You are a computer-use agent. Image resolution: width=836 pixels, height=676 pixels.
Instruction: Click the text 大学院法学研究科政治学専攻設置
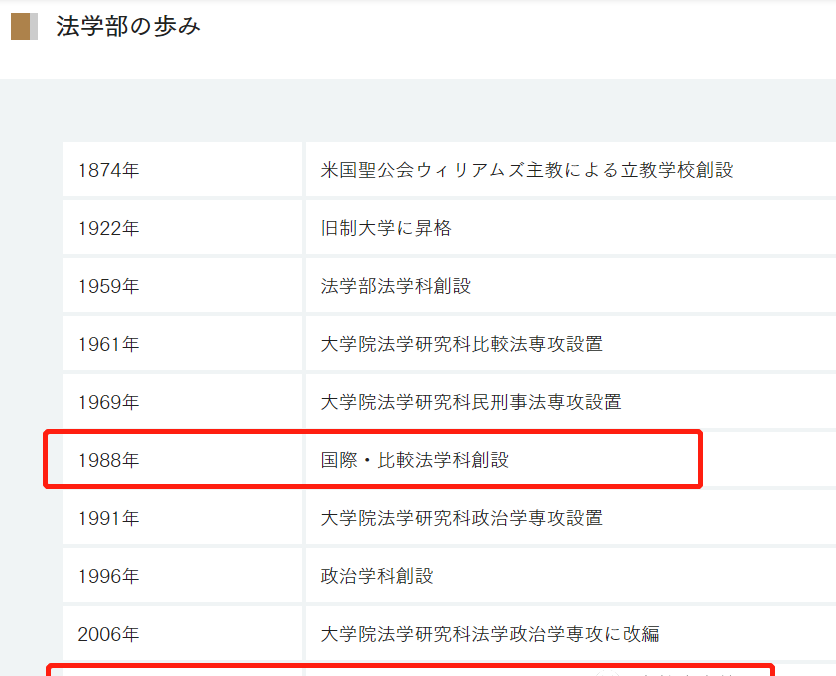(462, 518)
